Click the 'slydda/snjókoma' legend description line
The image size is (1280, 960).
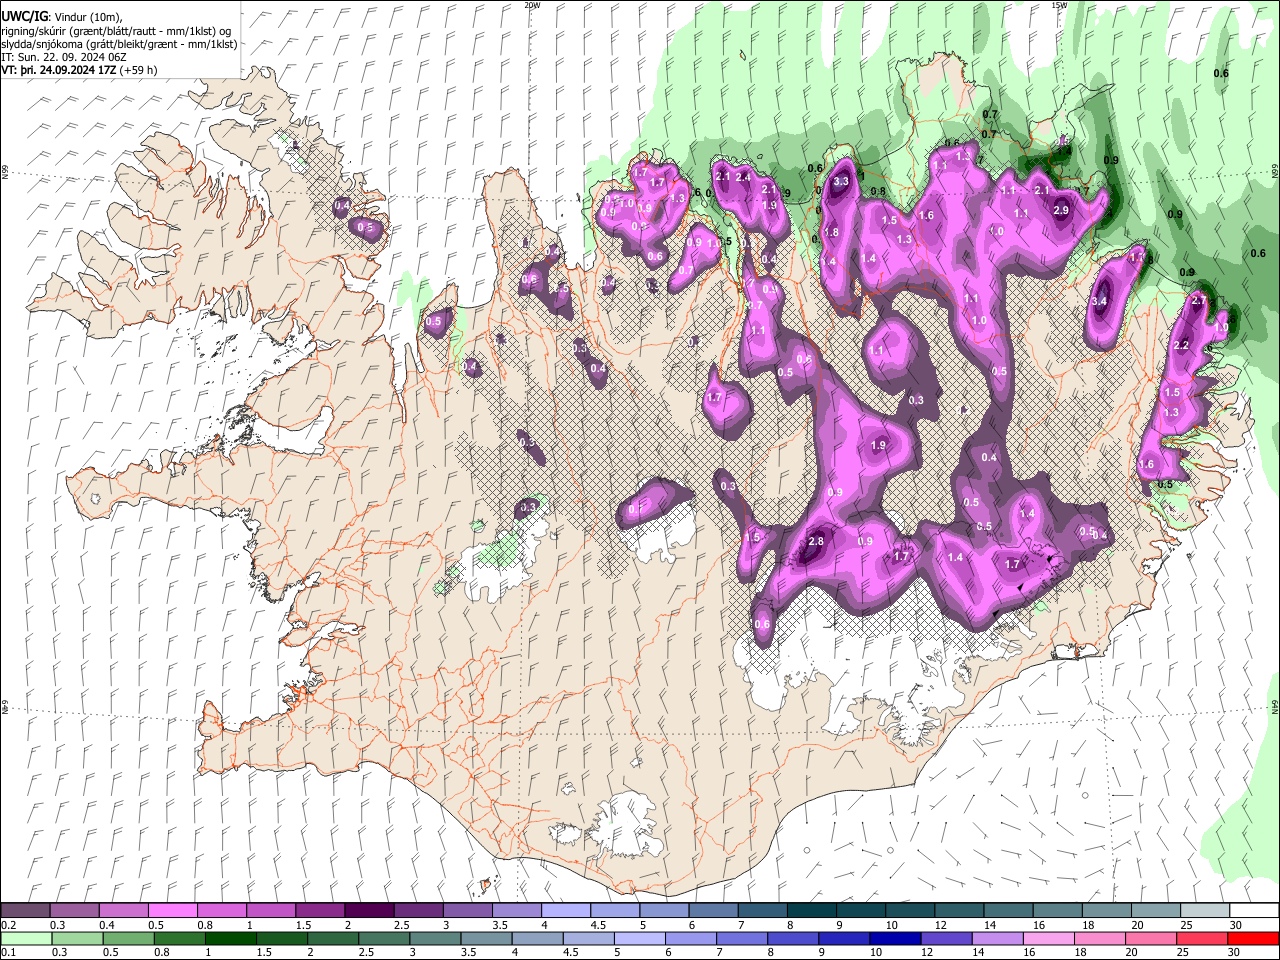coord(119,44)
